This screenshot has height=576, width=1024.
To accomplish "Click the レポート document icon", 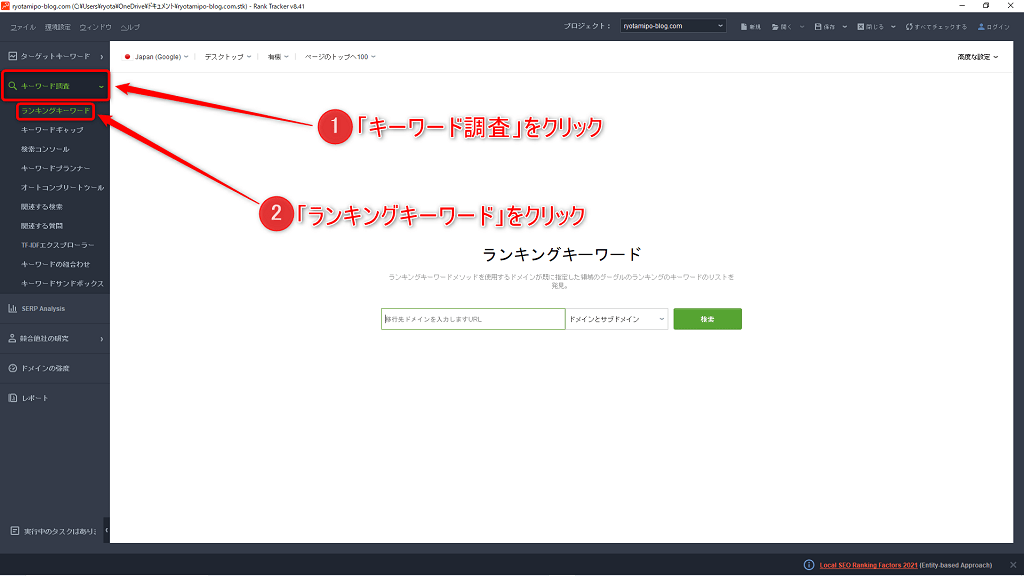I will 12,398.
